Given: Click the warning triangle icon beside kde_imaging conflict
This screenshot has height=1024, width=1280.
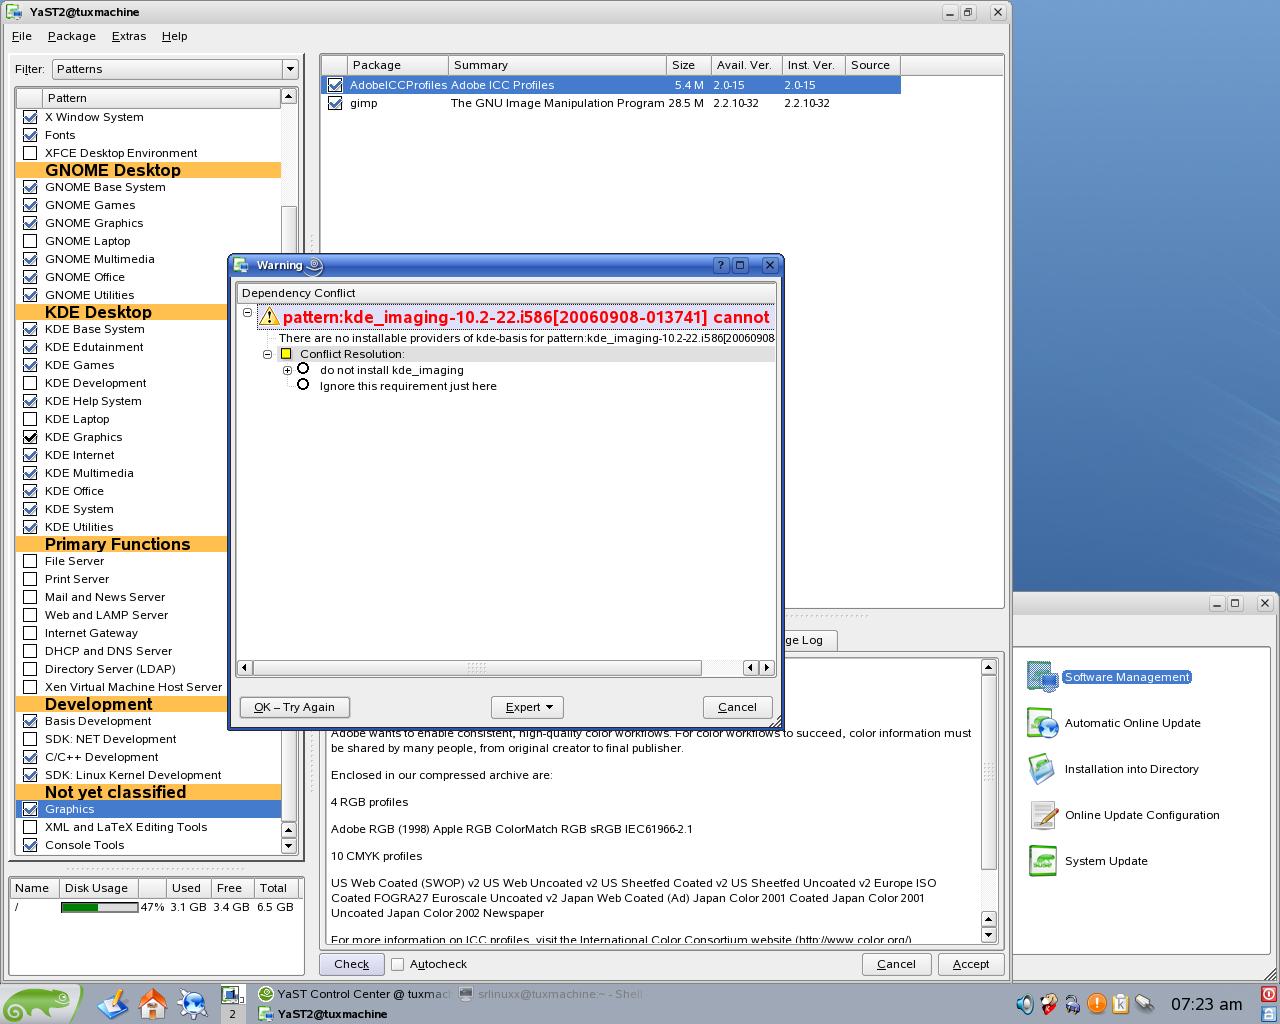Looking at the screenshot, I should click(269, 317).
